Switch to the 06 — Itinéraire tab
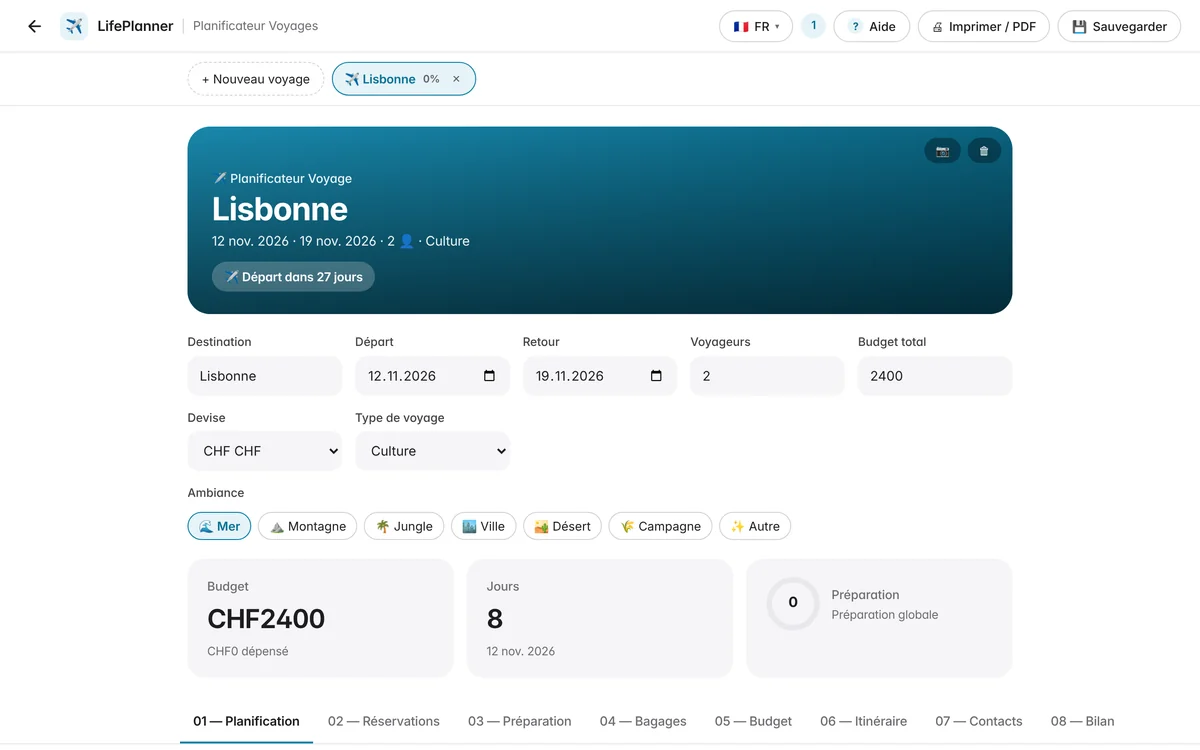The height and width of the screenshot is (750, 1200). coord(864,721)
